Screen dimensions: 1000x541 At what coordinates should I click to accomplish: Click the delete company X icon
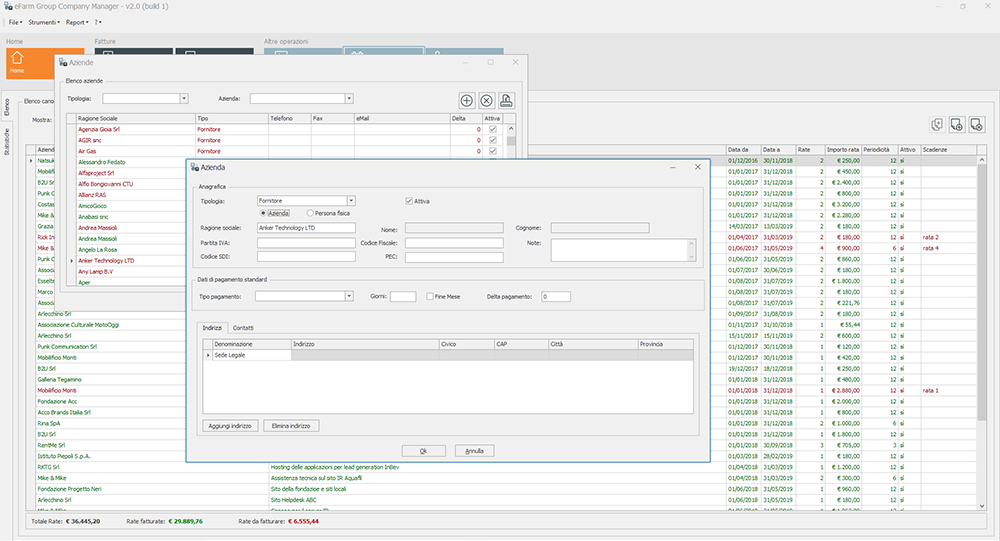[486, 100]
